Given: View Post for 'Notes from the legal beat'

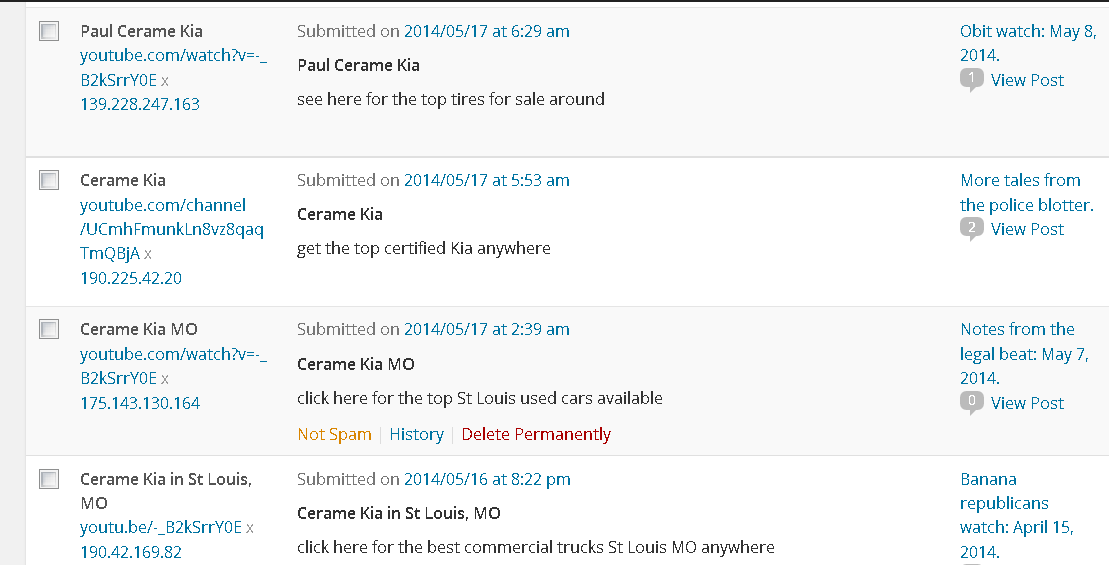Looking at the screenshot, I should pos(1027,403).
